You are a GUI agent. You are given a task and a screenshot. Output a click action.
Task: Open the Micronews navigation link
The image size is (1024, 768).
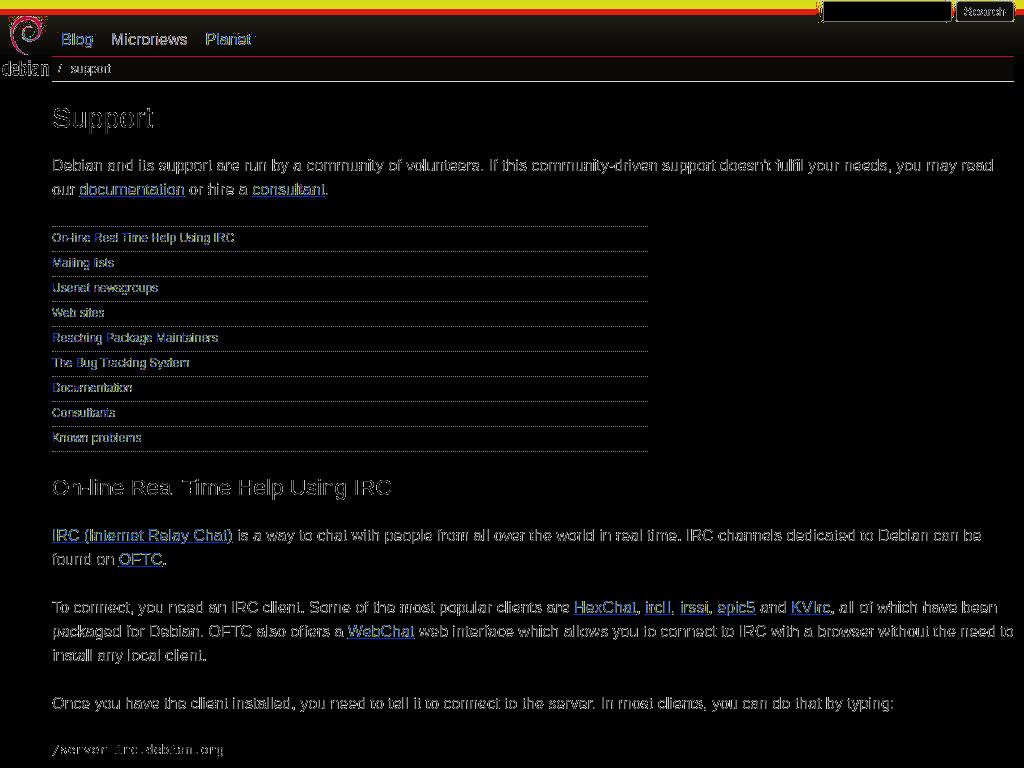tap(149, 39)
